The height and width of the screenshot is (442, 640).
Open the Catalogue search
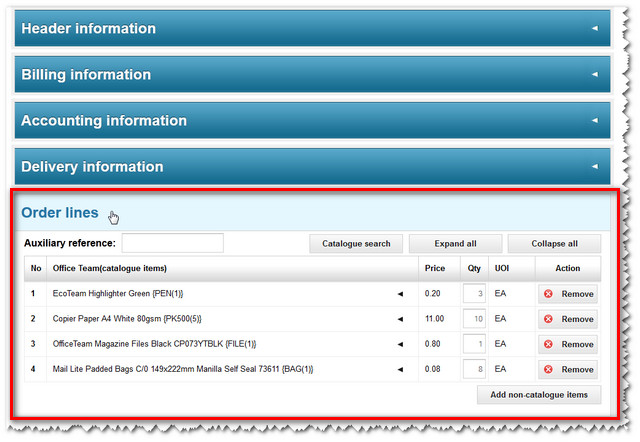coord(356,243)
